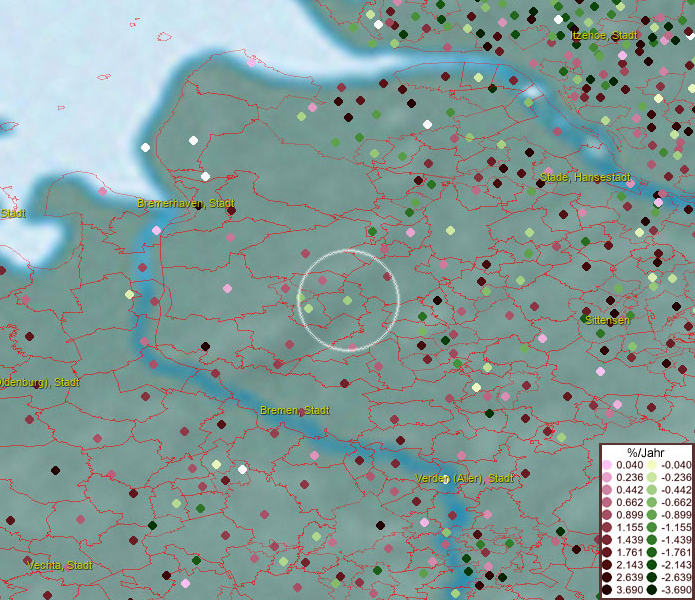
Task: Pick the -3.690 darkest green legend swatch
Action: tap(652, 590)
